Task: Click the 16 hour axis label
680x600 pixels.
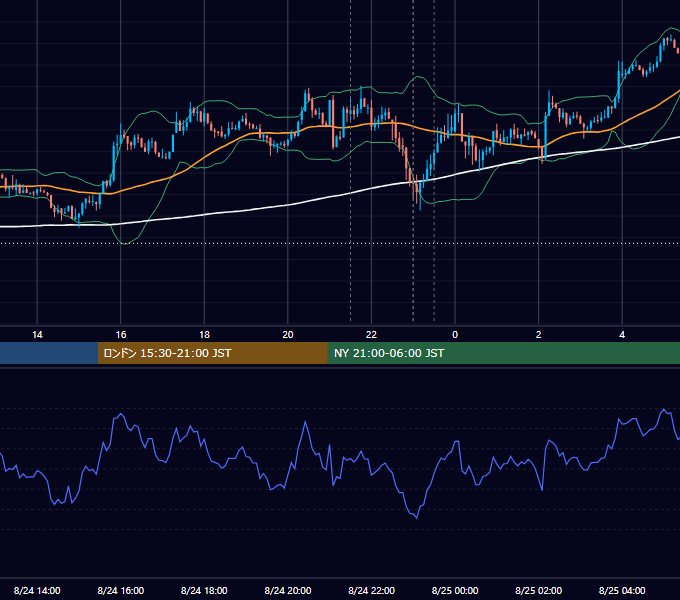Action: click(x=121, y=335)
